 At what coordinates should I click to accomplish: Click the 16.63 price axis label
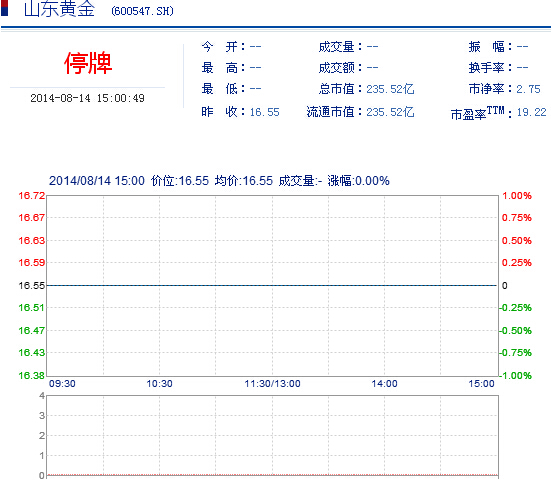[32, 241]
